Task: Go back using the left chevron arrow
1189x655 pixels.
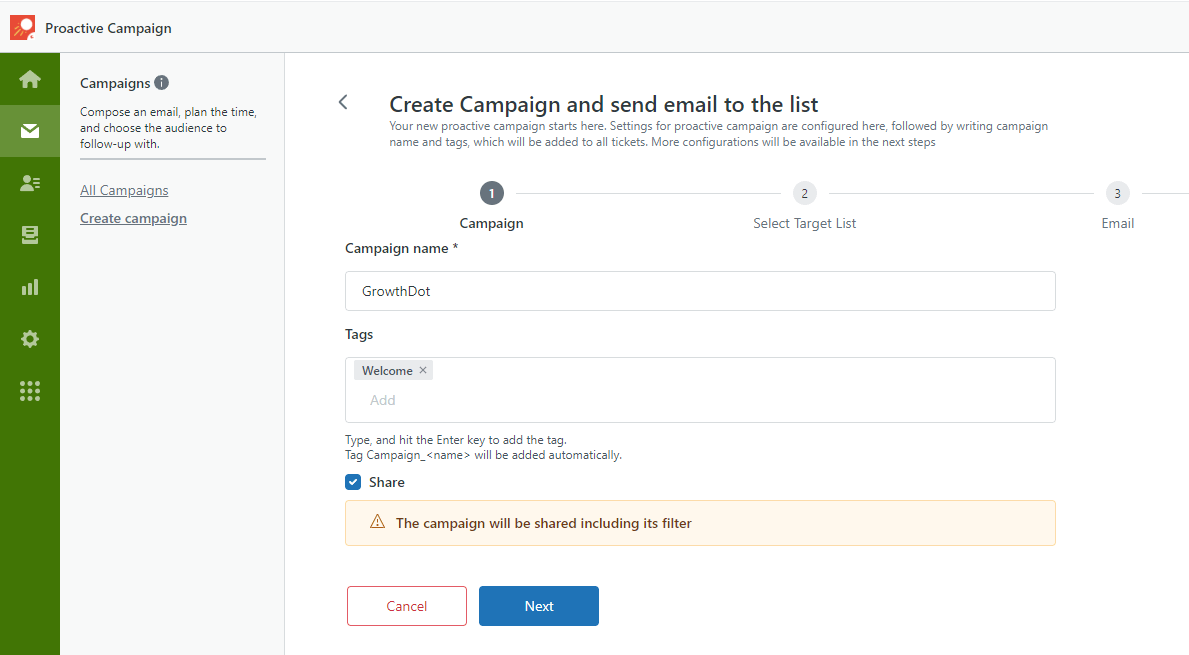Action: point(343,102)
